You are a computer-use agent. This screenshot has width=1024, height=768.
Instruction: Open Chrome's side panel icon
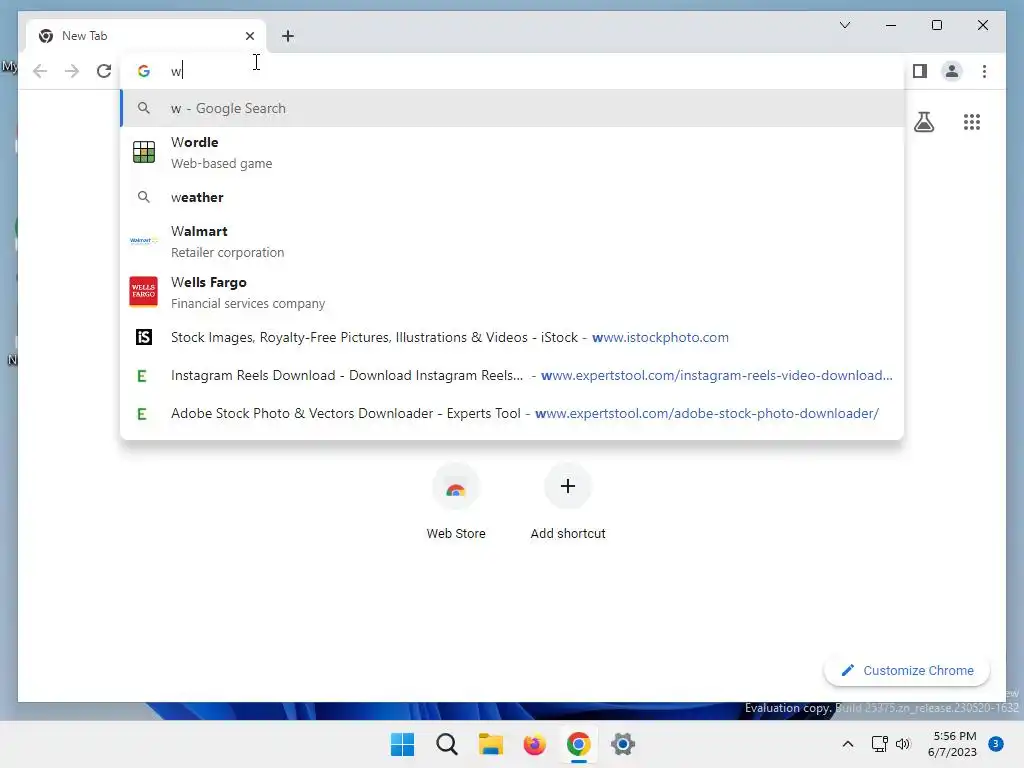tap(920, 71)
